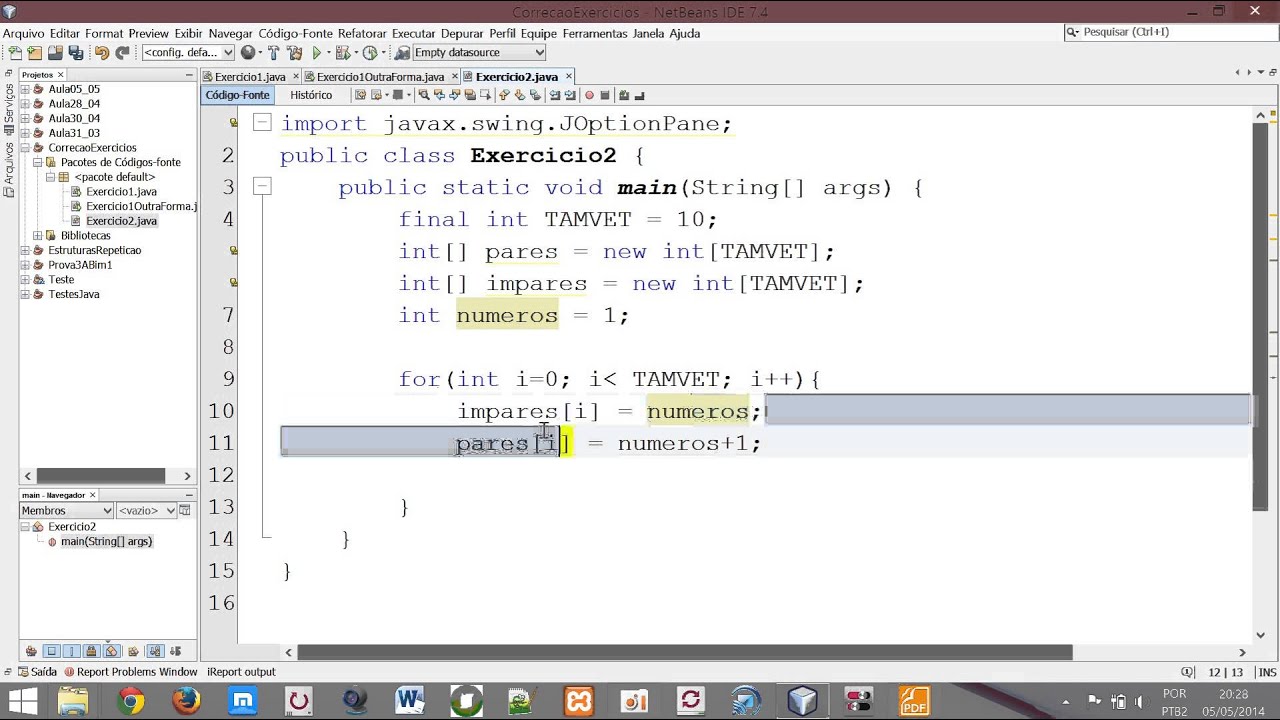
Task: Toggle Fully Qualified Names in Navigator
Action: coord(133,651)
